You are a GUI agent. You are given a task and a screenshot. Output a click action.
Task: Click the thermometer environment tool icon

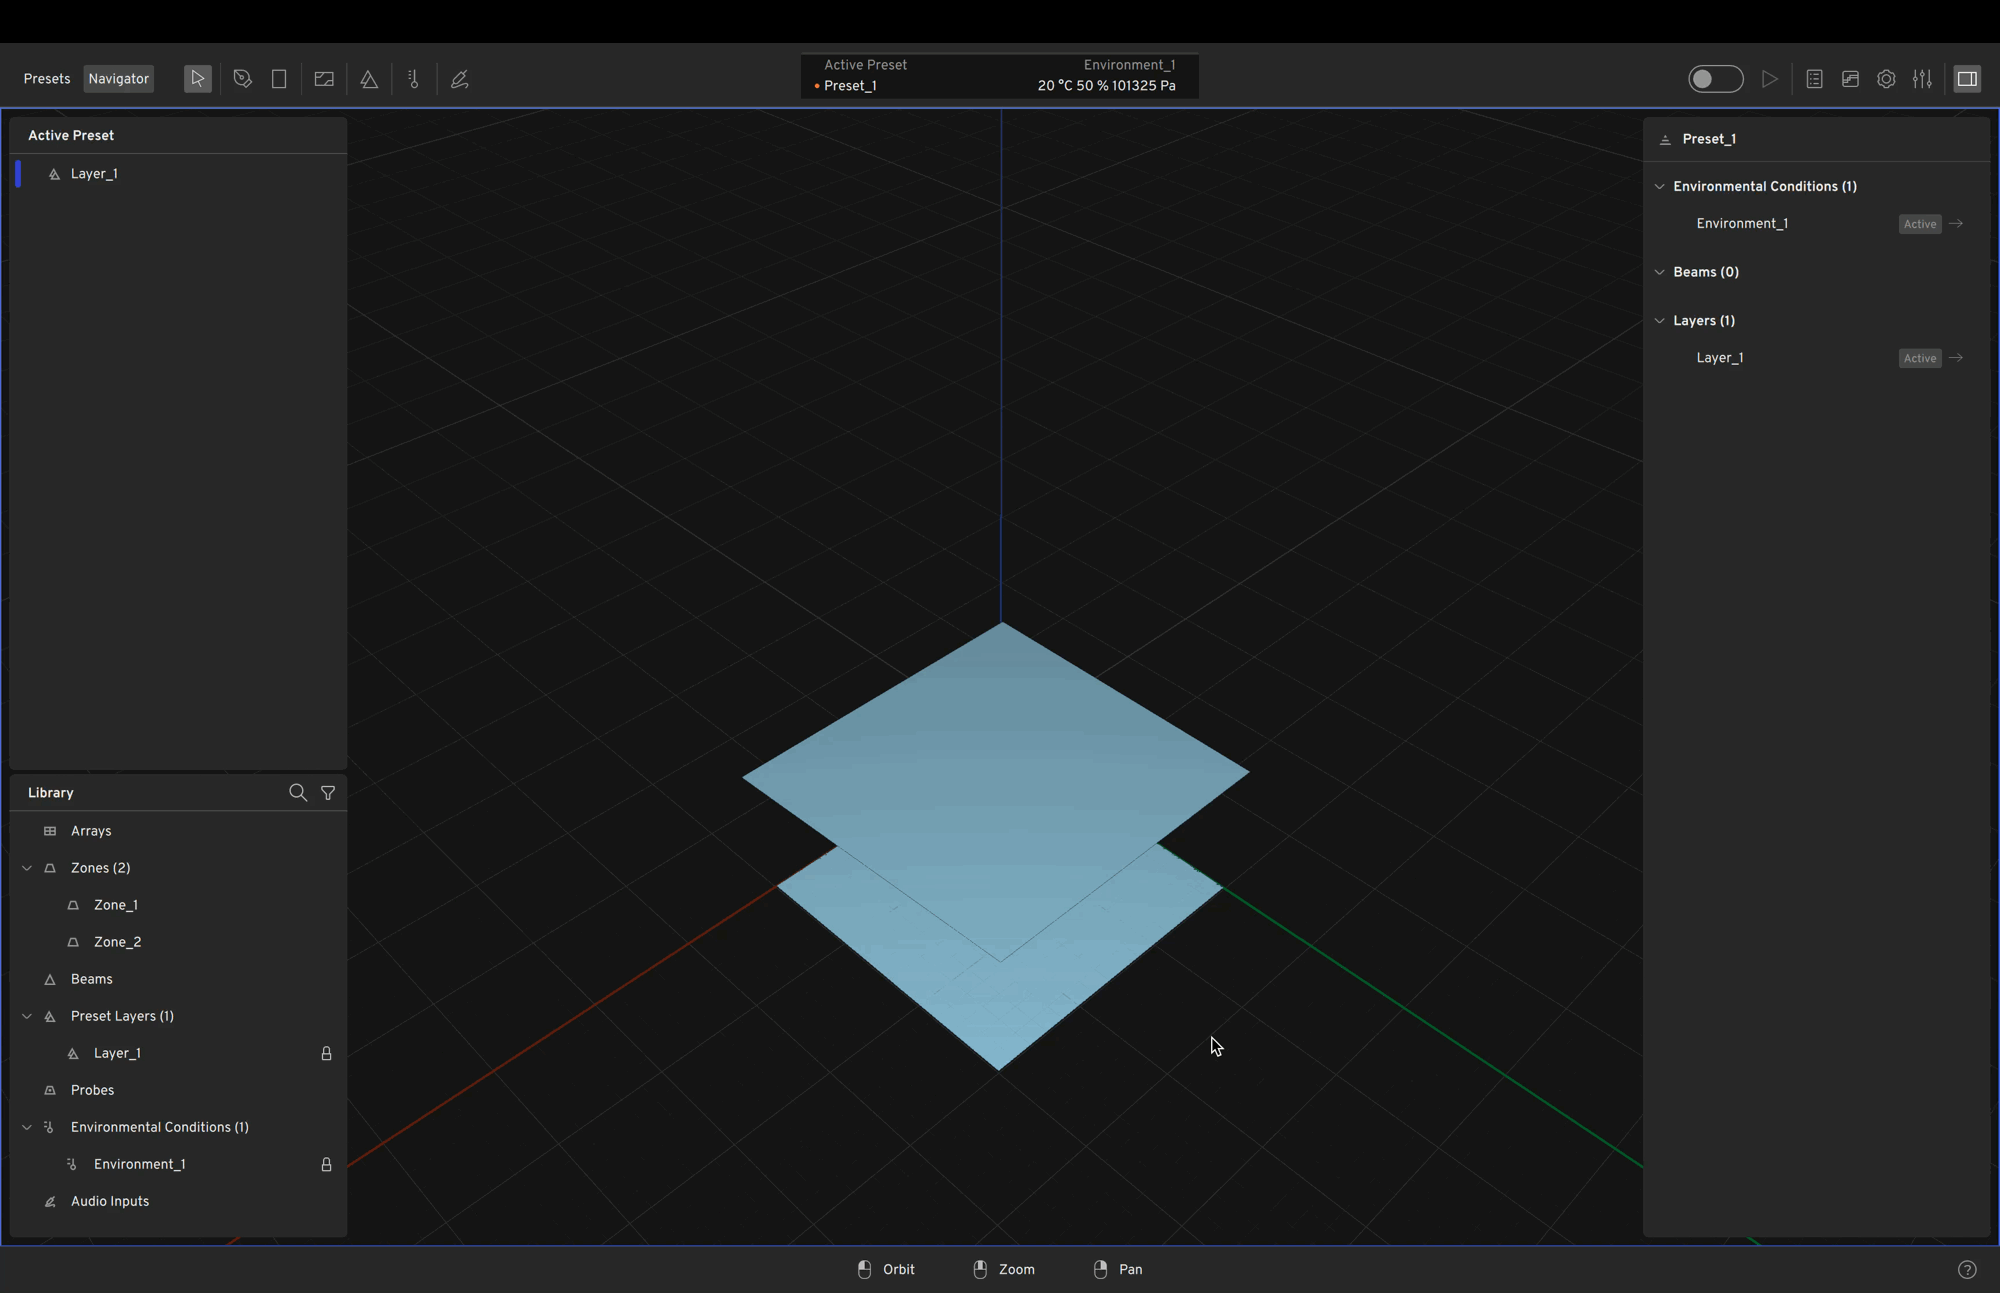pos(414,79)
